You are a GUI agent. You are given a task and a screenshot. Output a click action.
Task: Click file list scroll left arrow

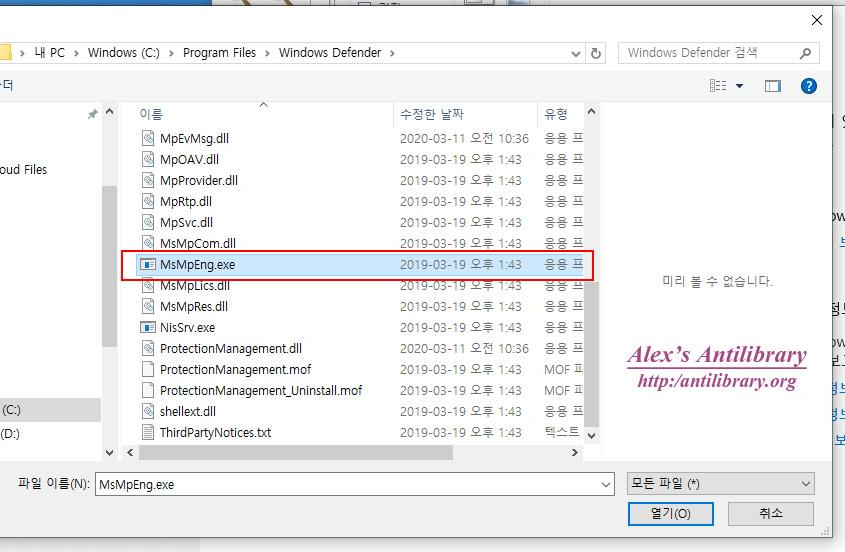[x=130, y=453]
